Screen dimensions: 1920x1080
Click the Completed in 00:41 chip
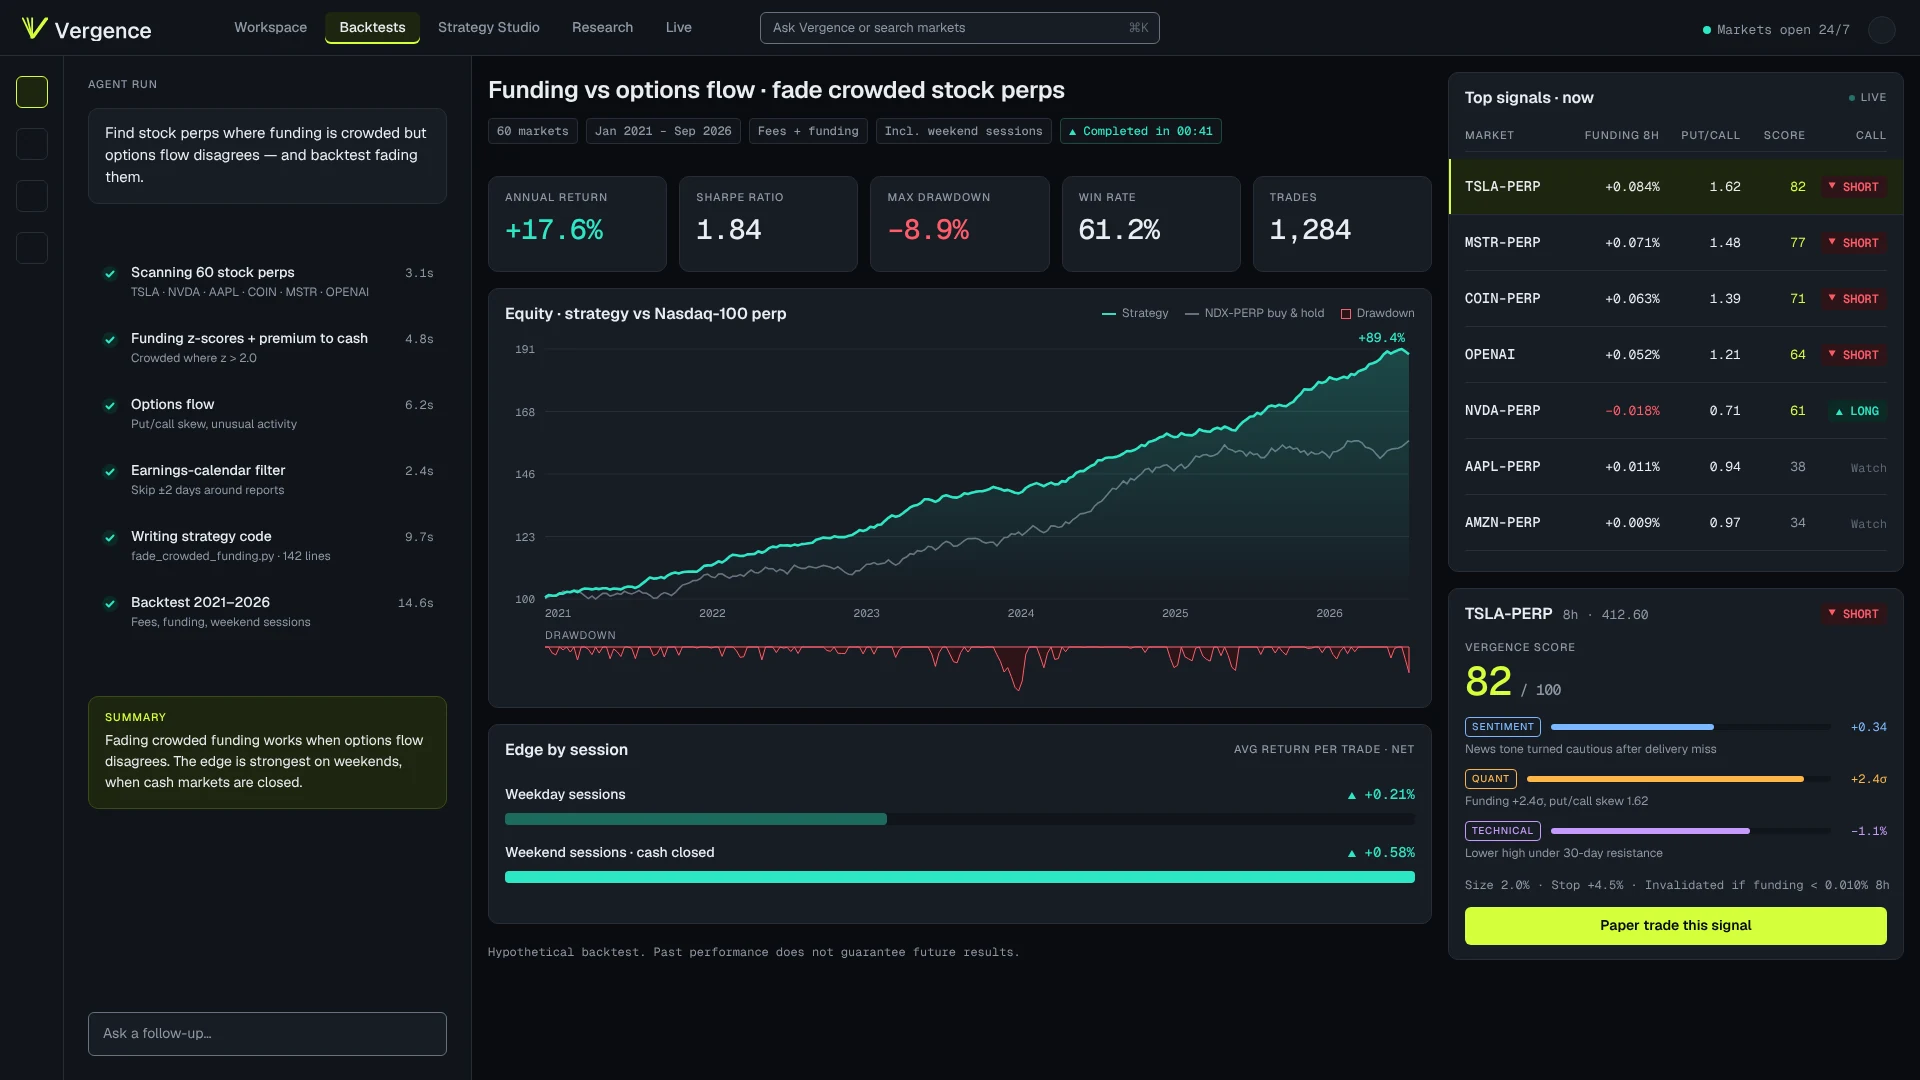1140,131
